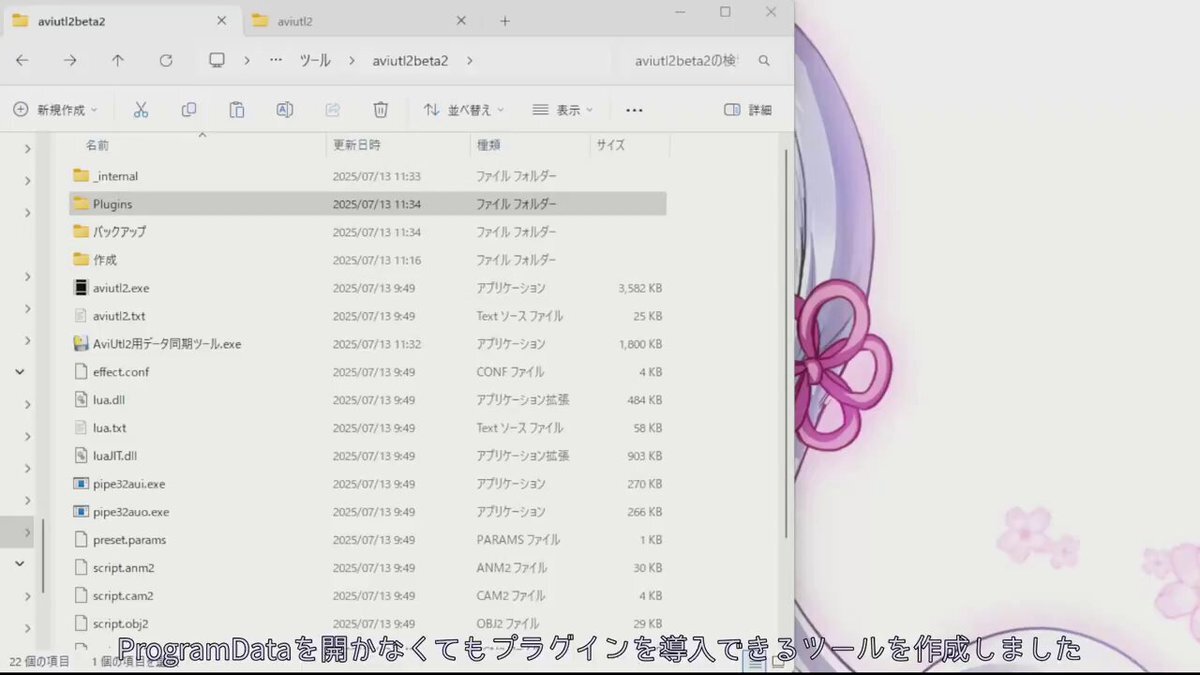Select the _internal folder icon

coord(82,176)
